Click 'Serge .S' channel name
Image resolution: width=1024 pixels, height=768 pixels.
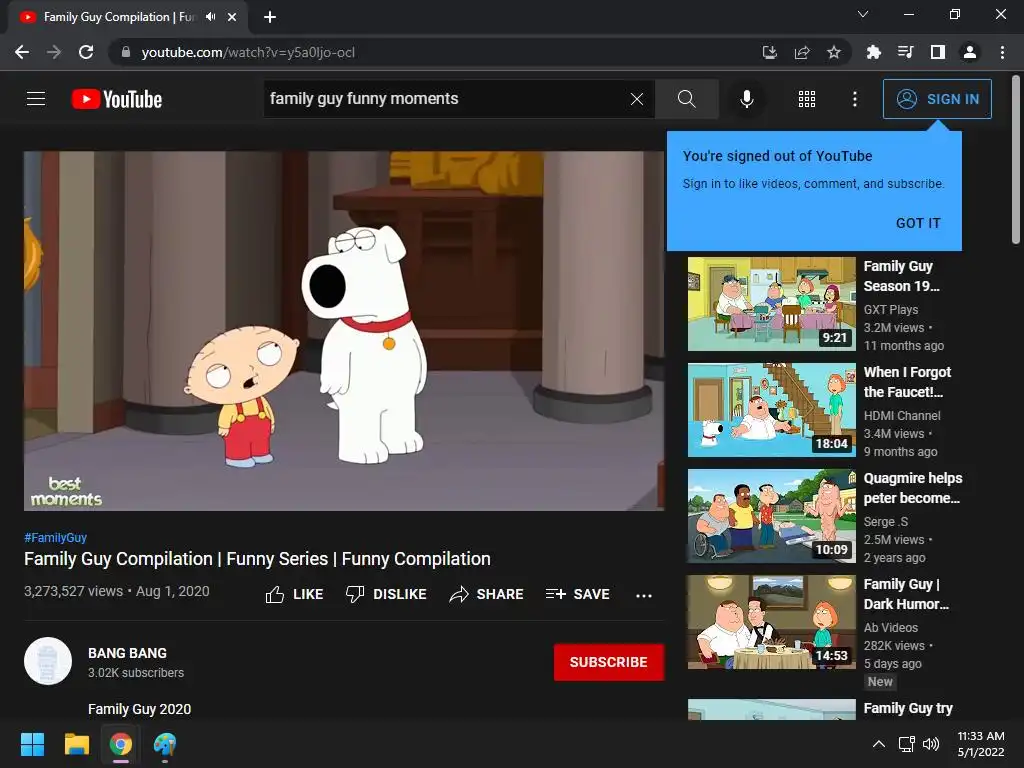pyautogui.click(x=886, y=522)
